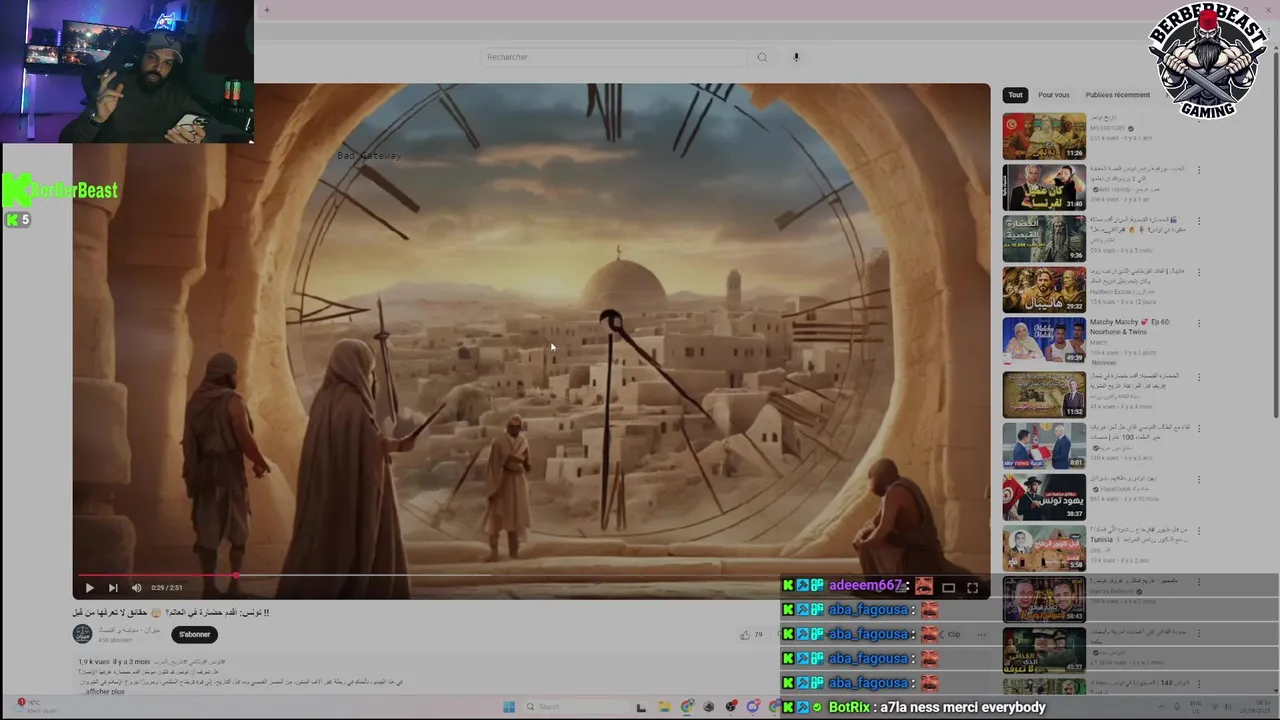Open more options for the 31:40 video
1280x720 pixels.
[x=1198, y=170]
